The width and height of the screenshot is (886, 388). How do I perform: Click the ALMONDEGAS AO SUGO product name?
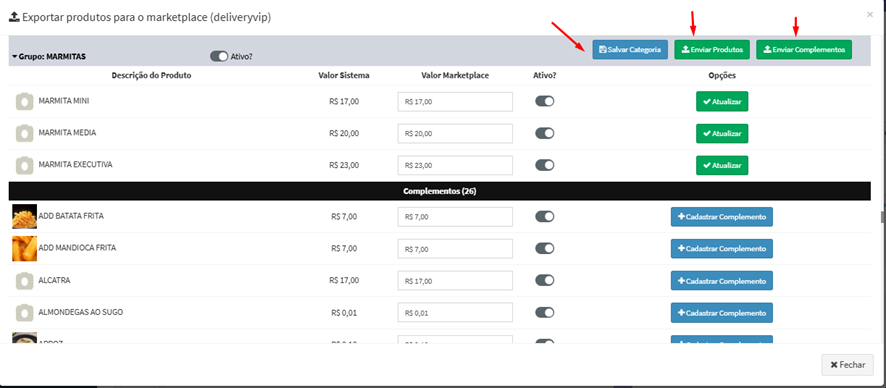(x=81, y=312)
